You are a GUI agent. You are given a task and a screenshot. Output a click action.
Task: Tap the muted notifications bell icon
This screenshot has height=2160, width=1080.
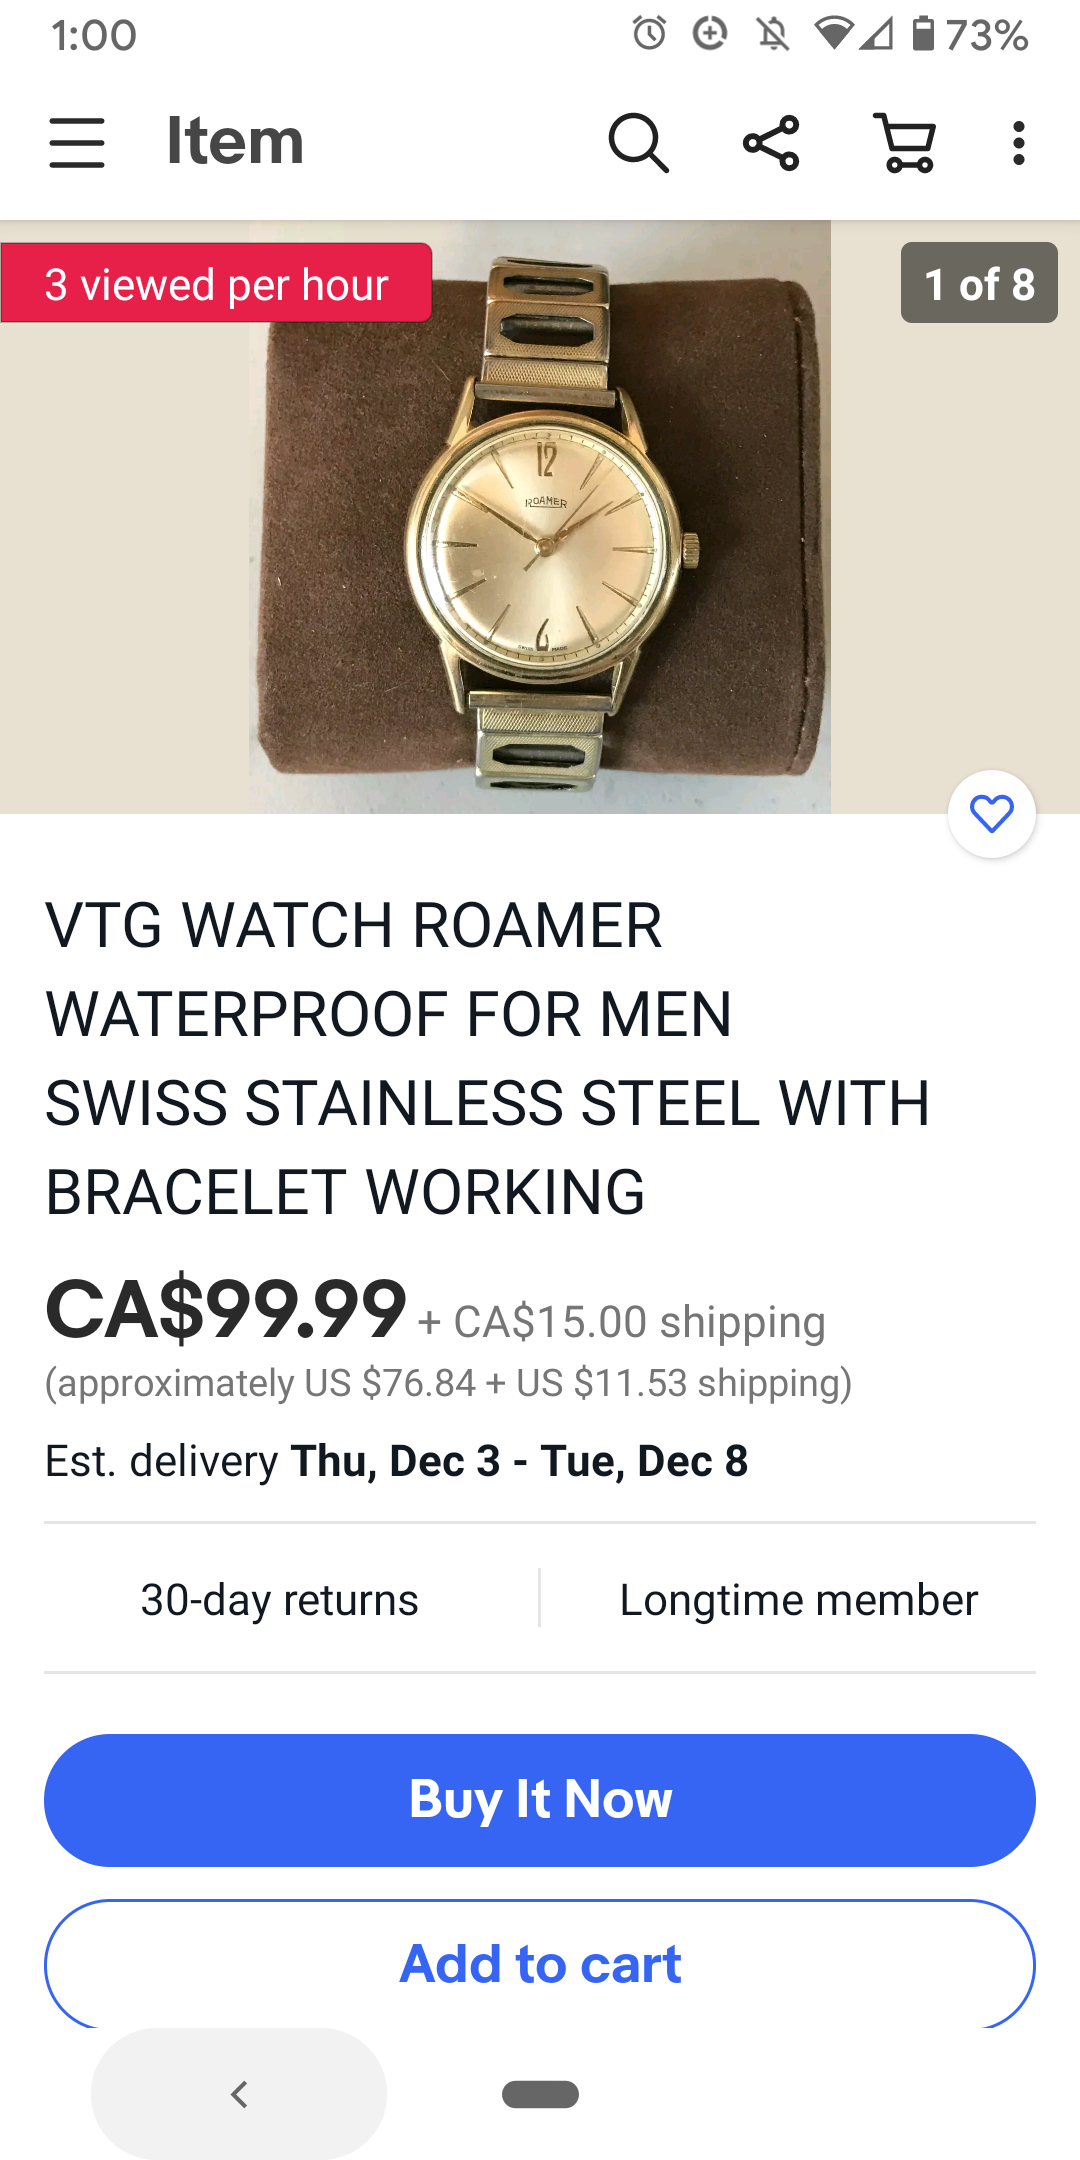pyautogui.click(x=772, y=35)
